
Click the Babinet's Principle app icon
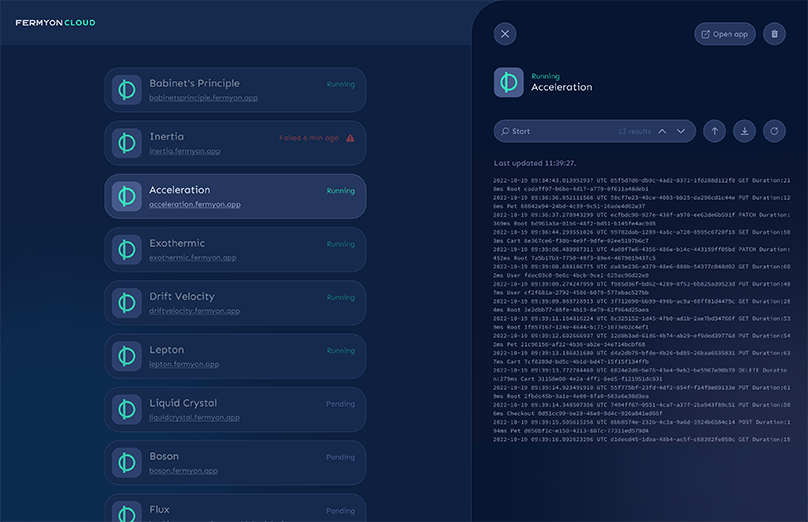[127, 90]
